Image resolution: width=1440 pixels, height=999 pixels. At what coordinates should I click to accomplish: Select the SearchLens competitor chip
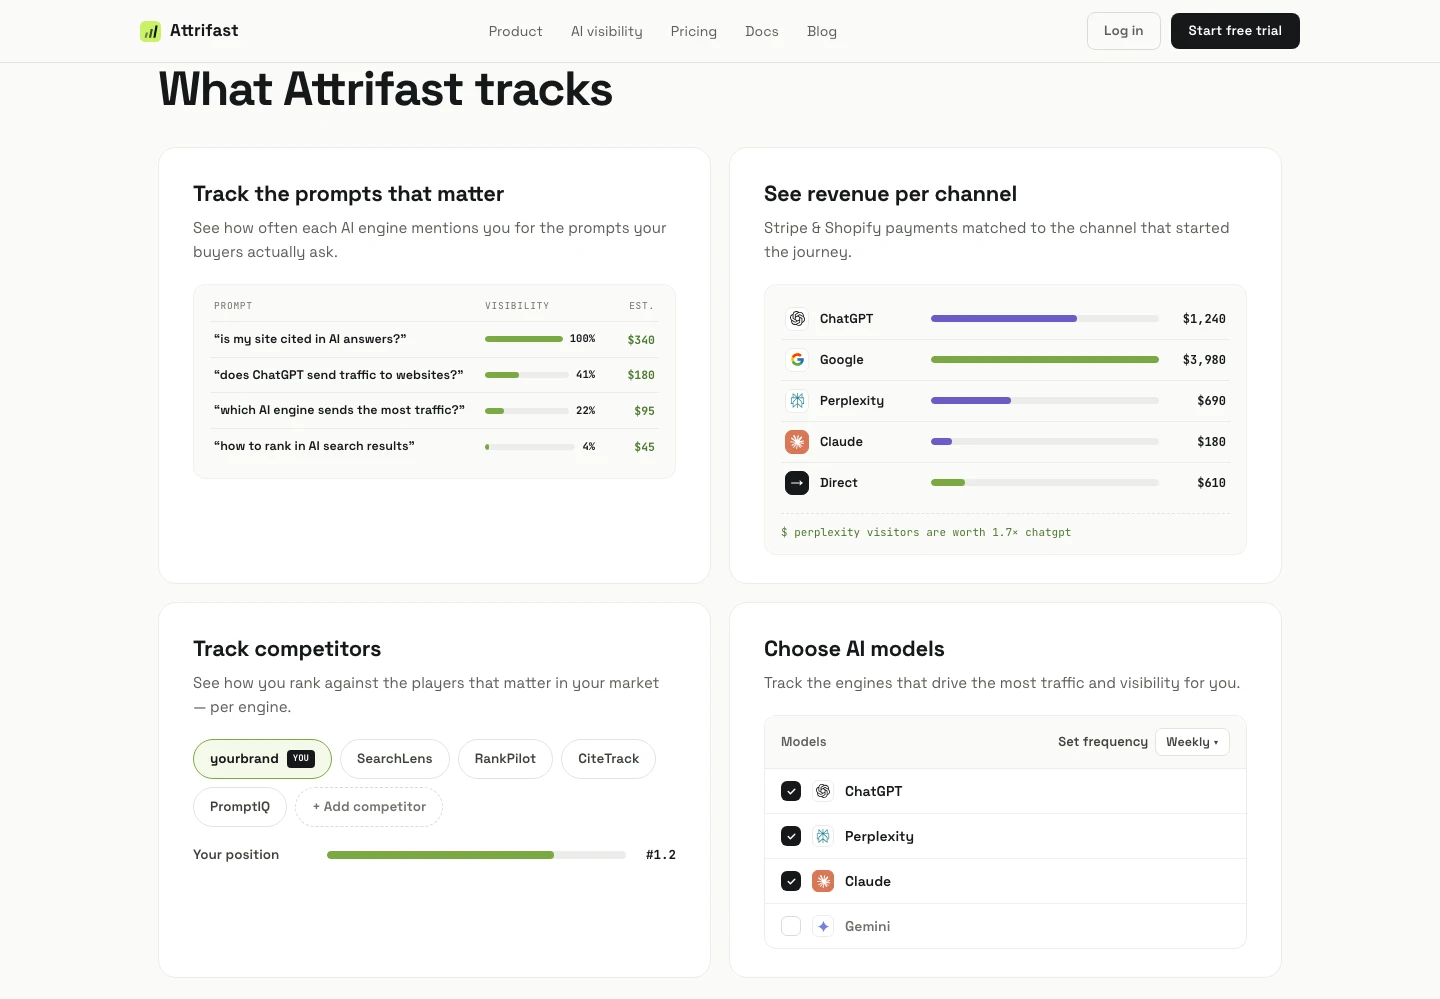coord(395,759)
